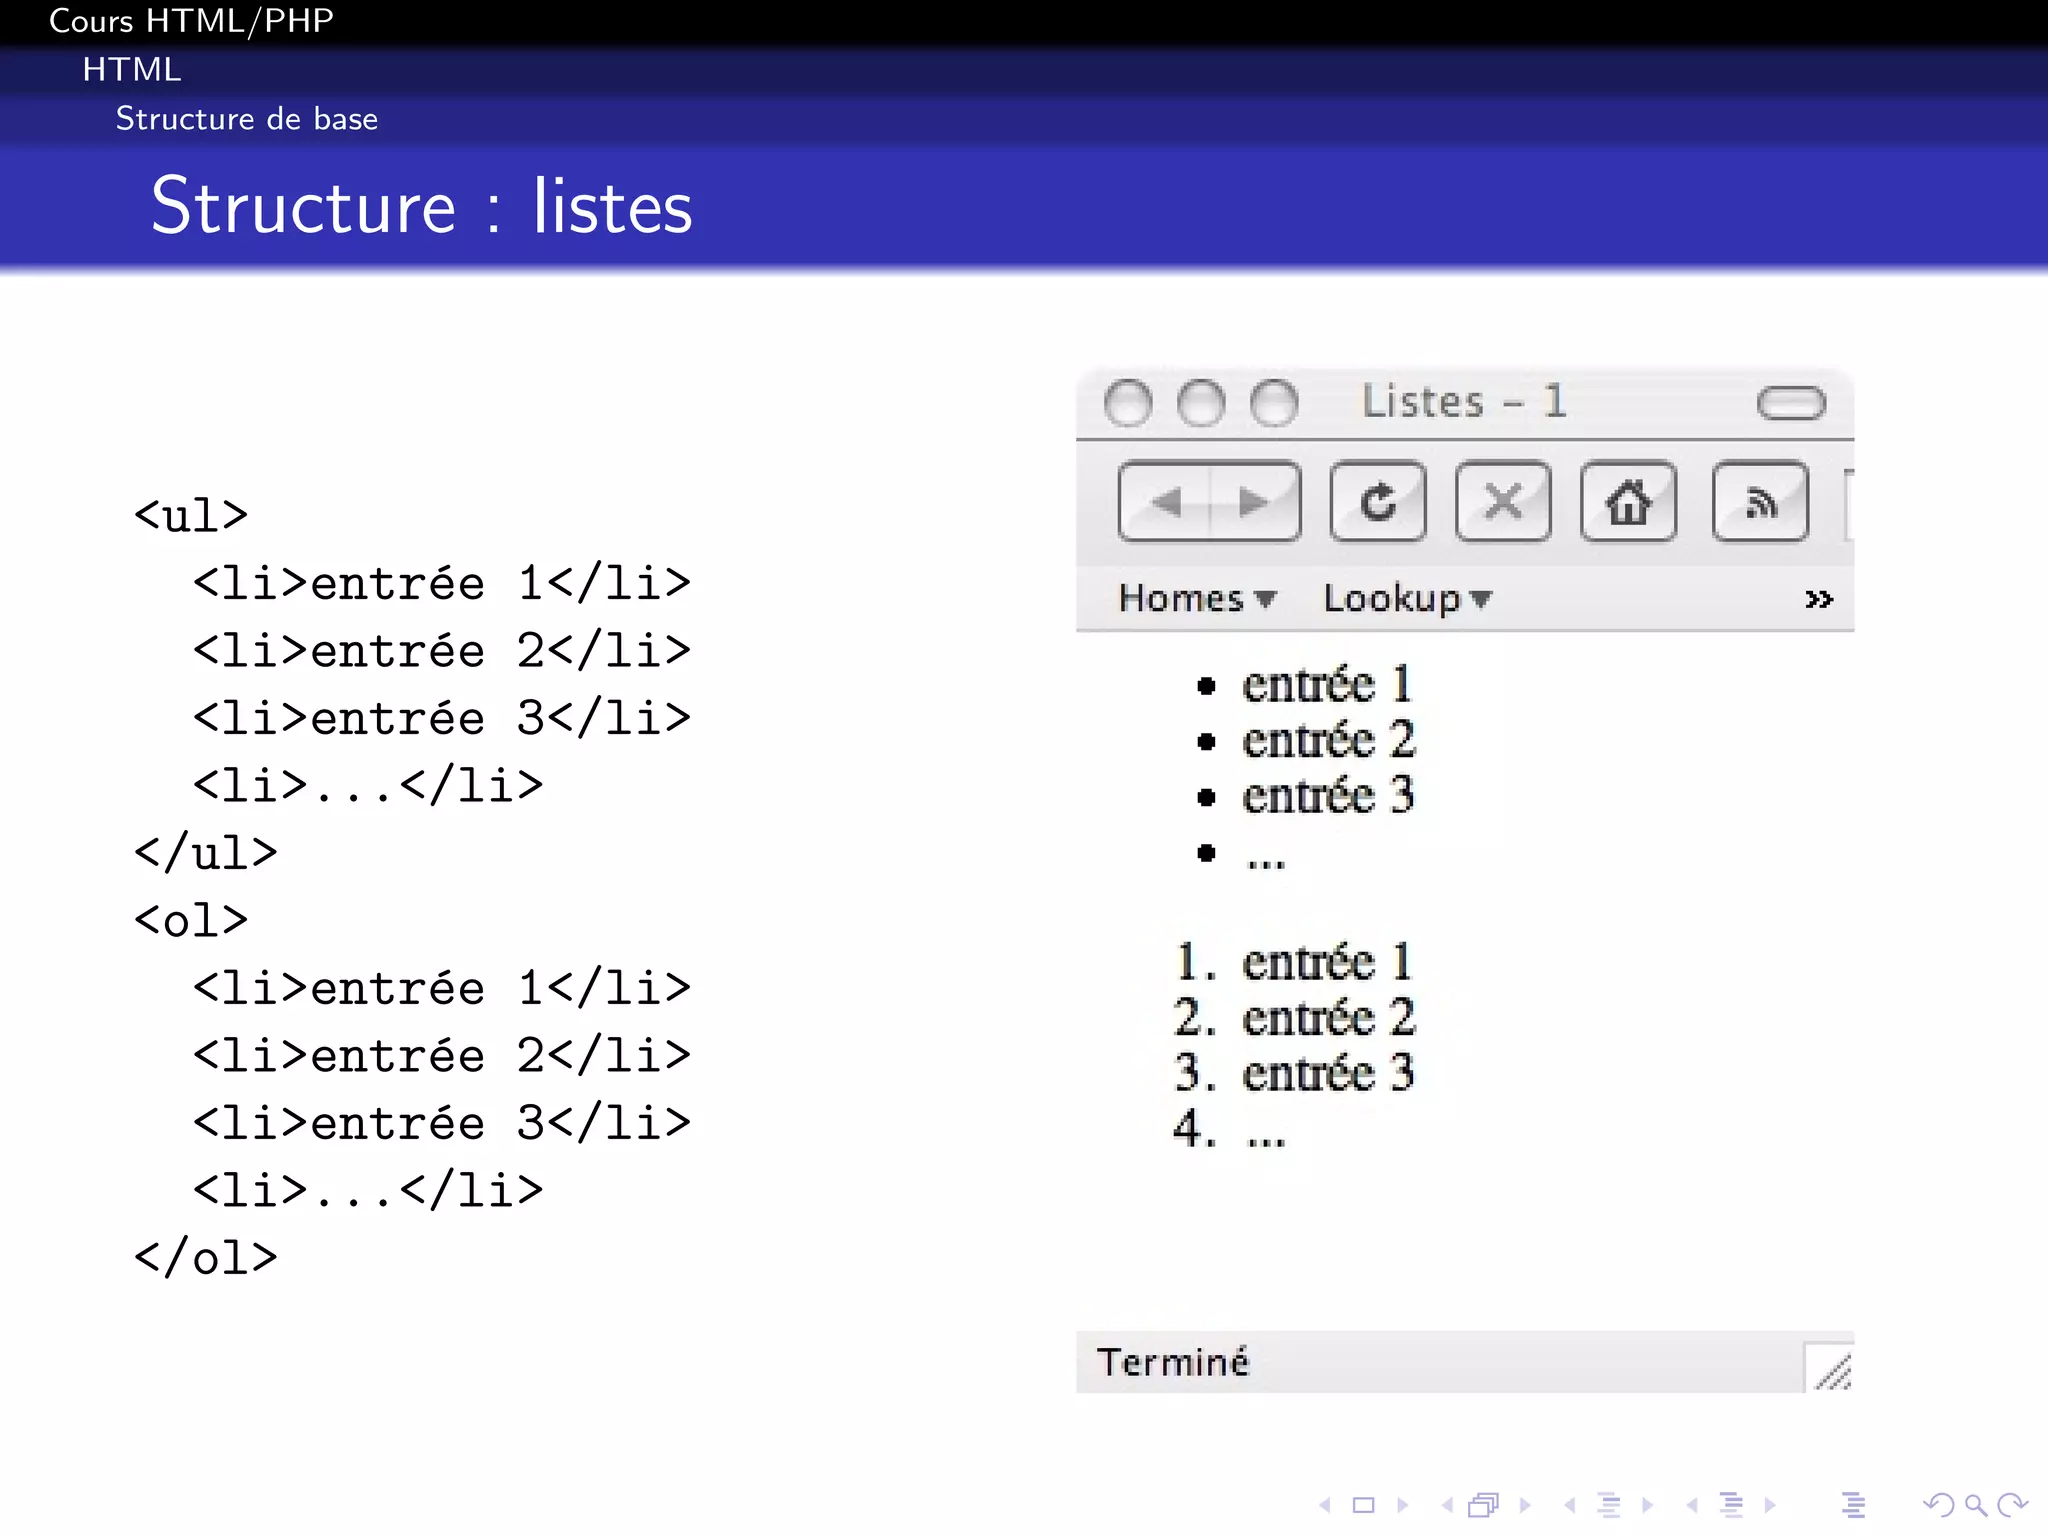Go to next frame arrow
The image size is (2048, 1536).
click(x=1525, y=1505)
